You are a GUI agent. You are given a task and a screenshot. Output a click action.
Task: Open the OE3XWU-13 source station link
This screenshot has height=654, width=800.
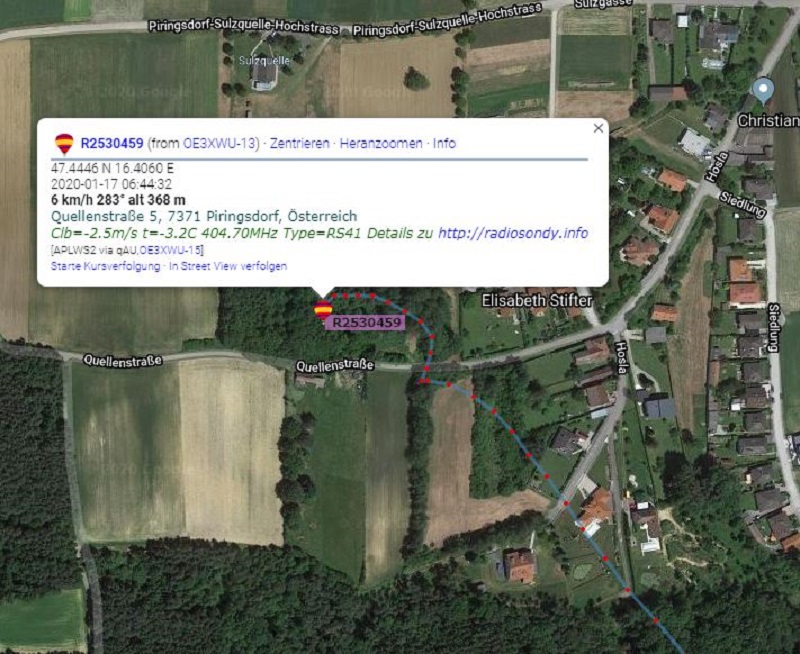pyautogui.click(x=218, y=143)
